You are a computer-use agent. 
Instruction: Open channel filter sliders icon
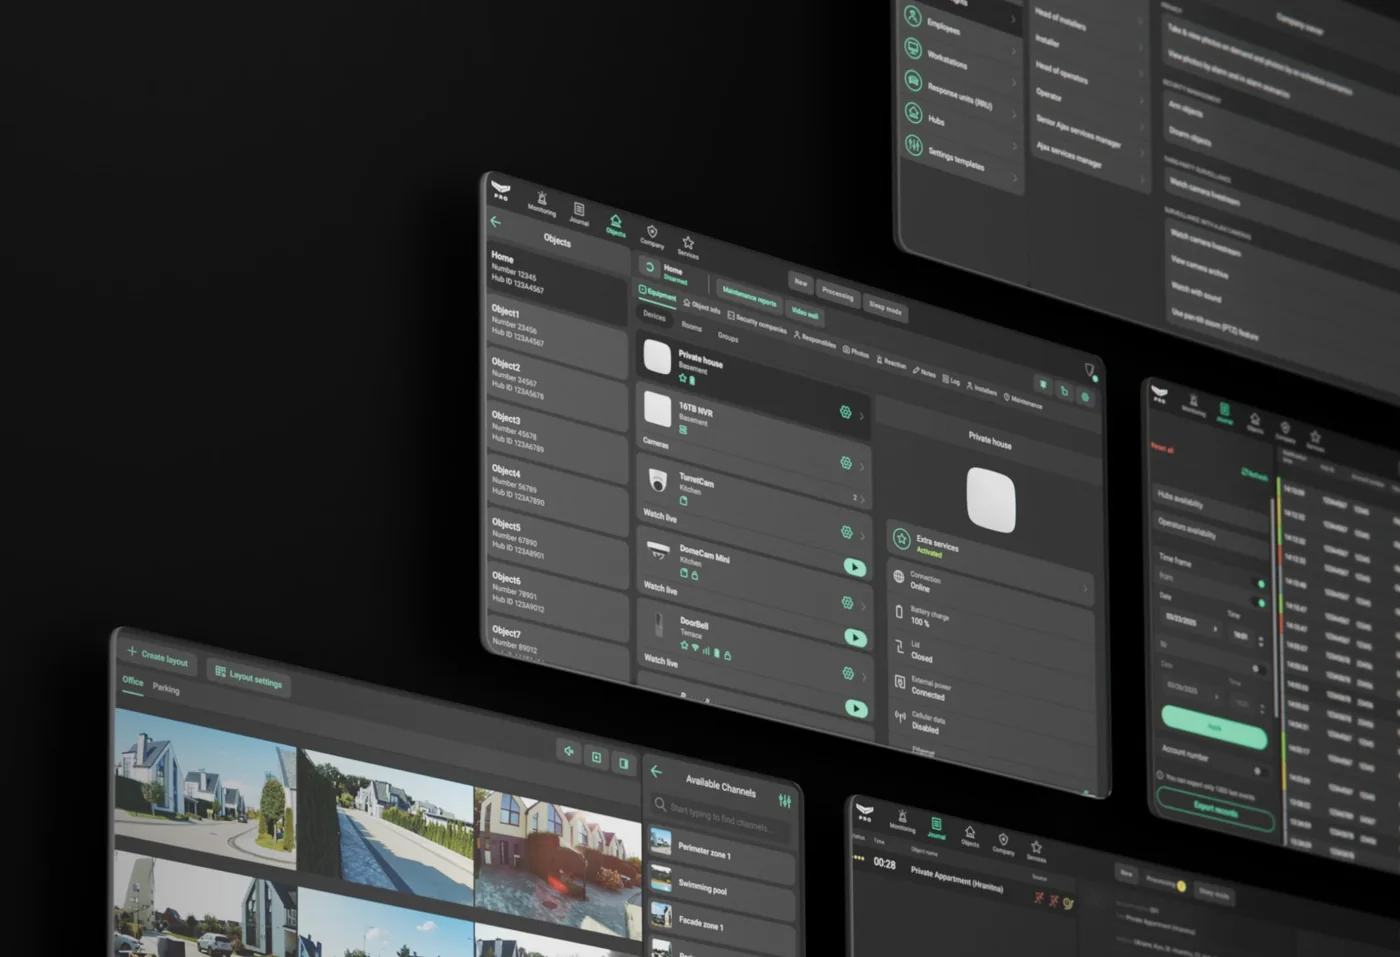[785, 800]
